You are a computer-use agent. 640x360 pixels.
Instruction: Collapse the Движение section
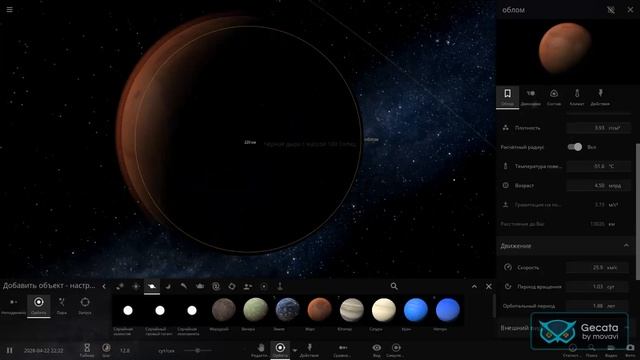click(626, 246)
